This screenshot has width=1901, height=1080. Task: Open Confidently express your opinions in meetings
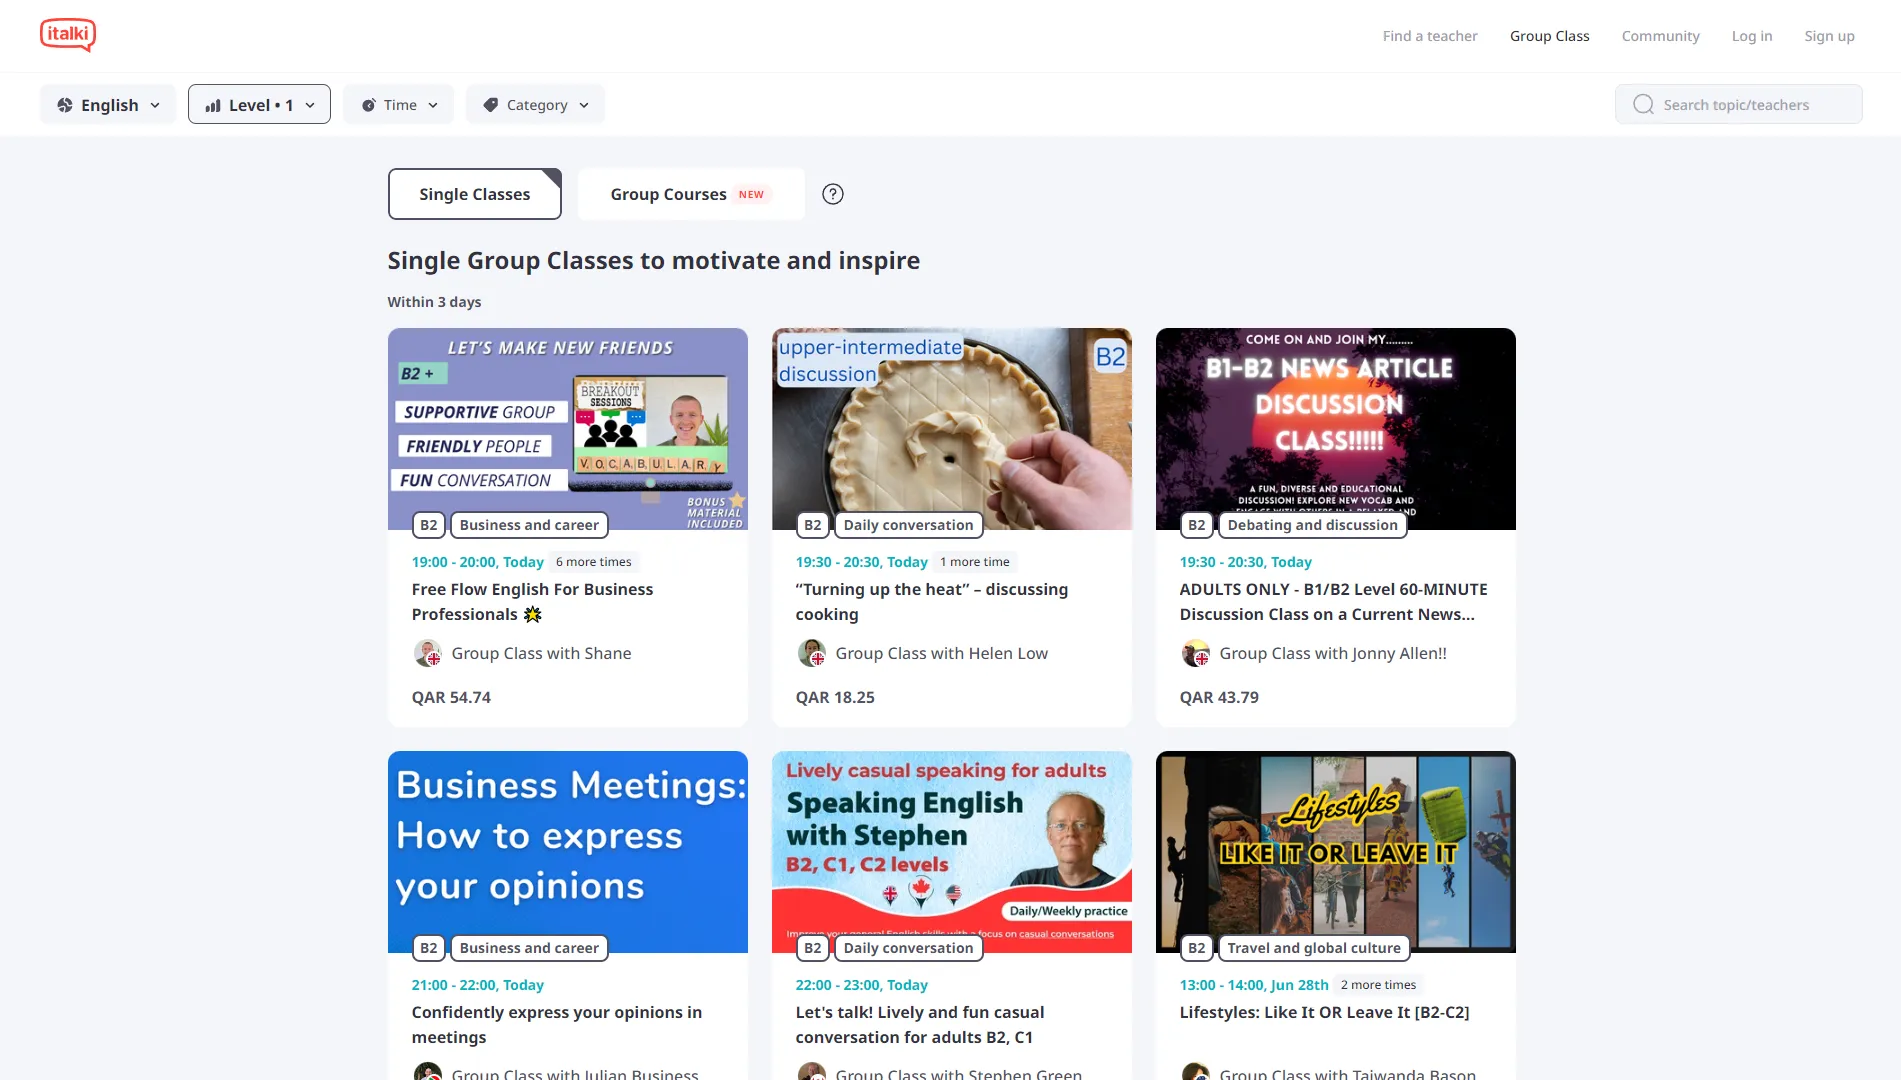[557, 1025]
